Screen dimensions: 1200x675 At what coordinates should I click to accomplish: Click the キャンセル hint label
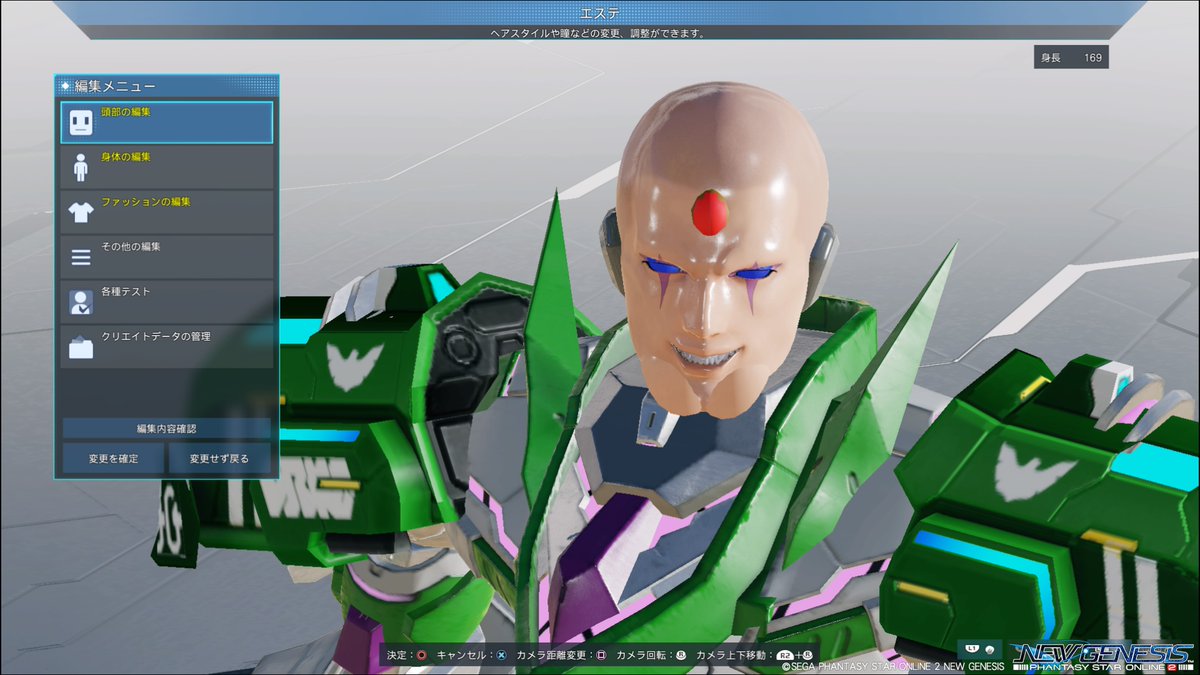point(463,655)
